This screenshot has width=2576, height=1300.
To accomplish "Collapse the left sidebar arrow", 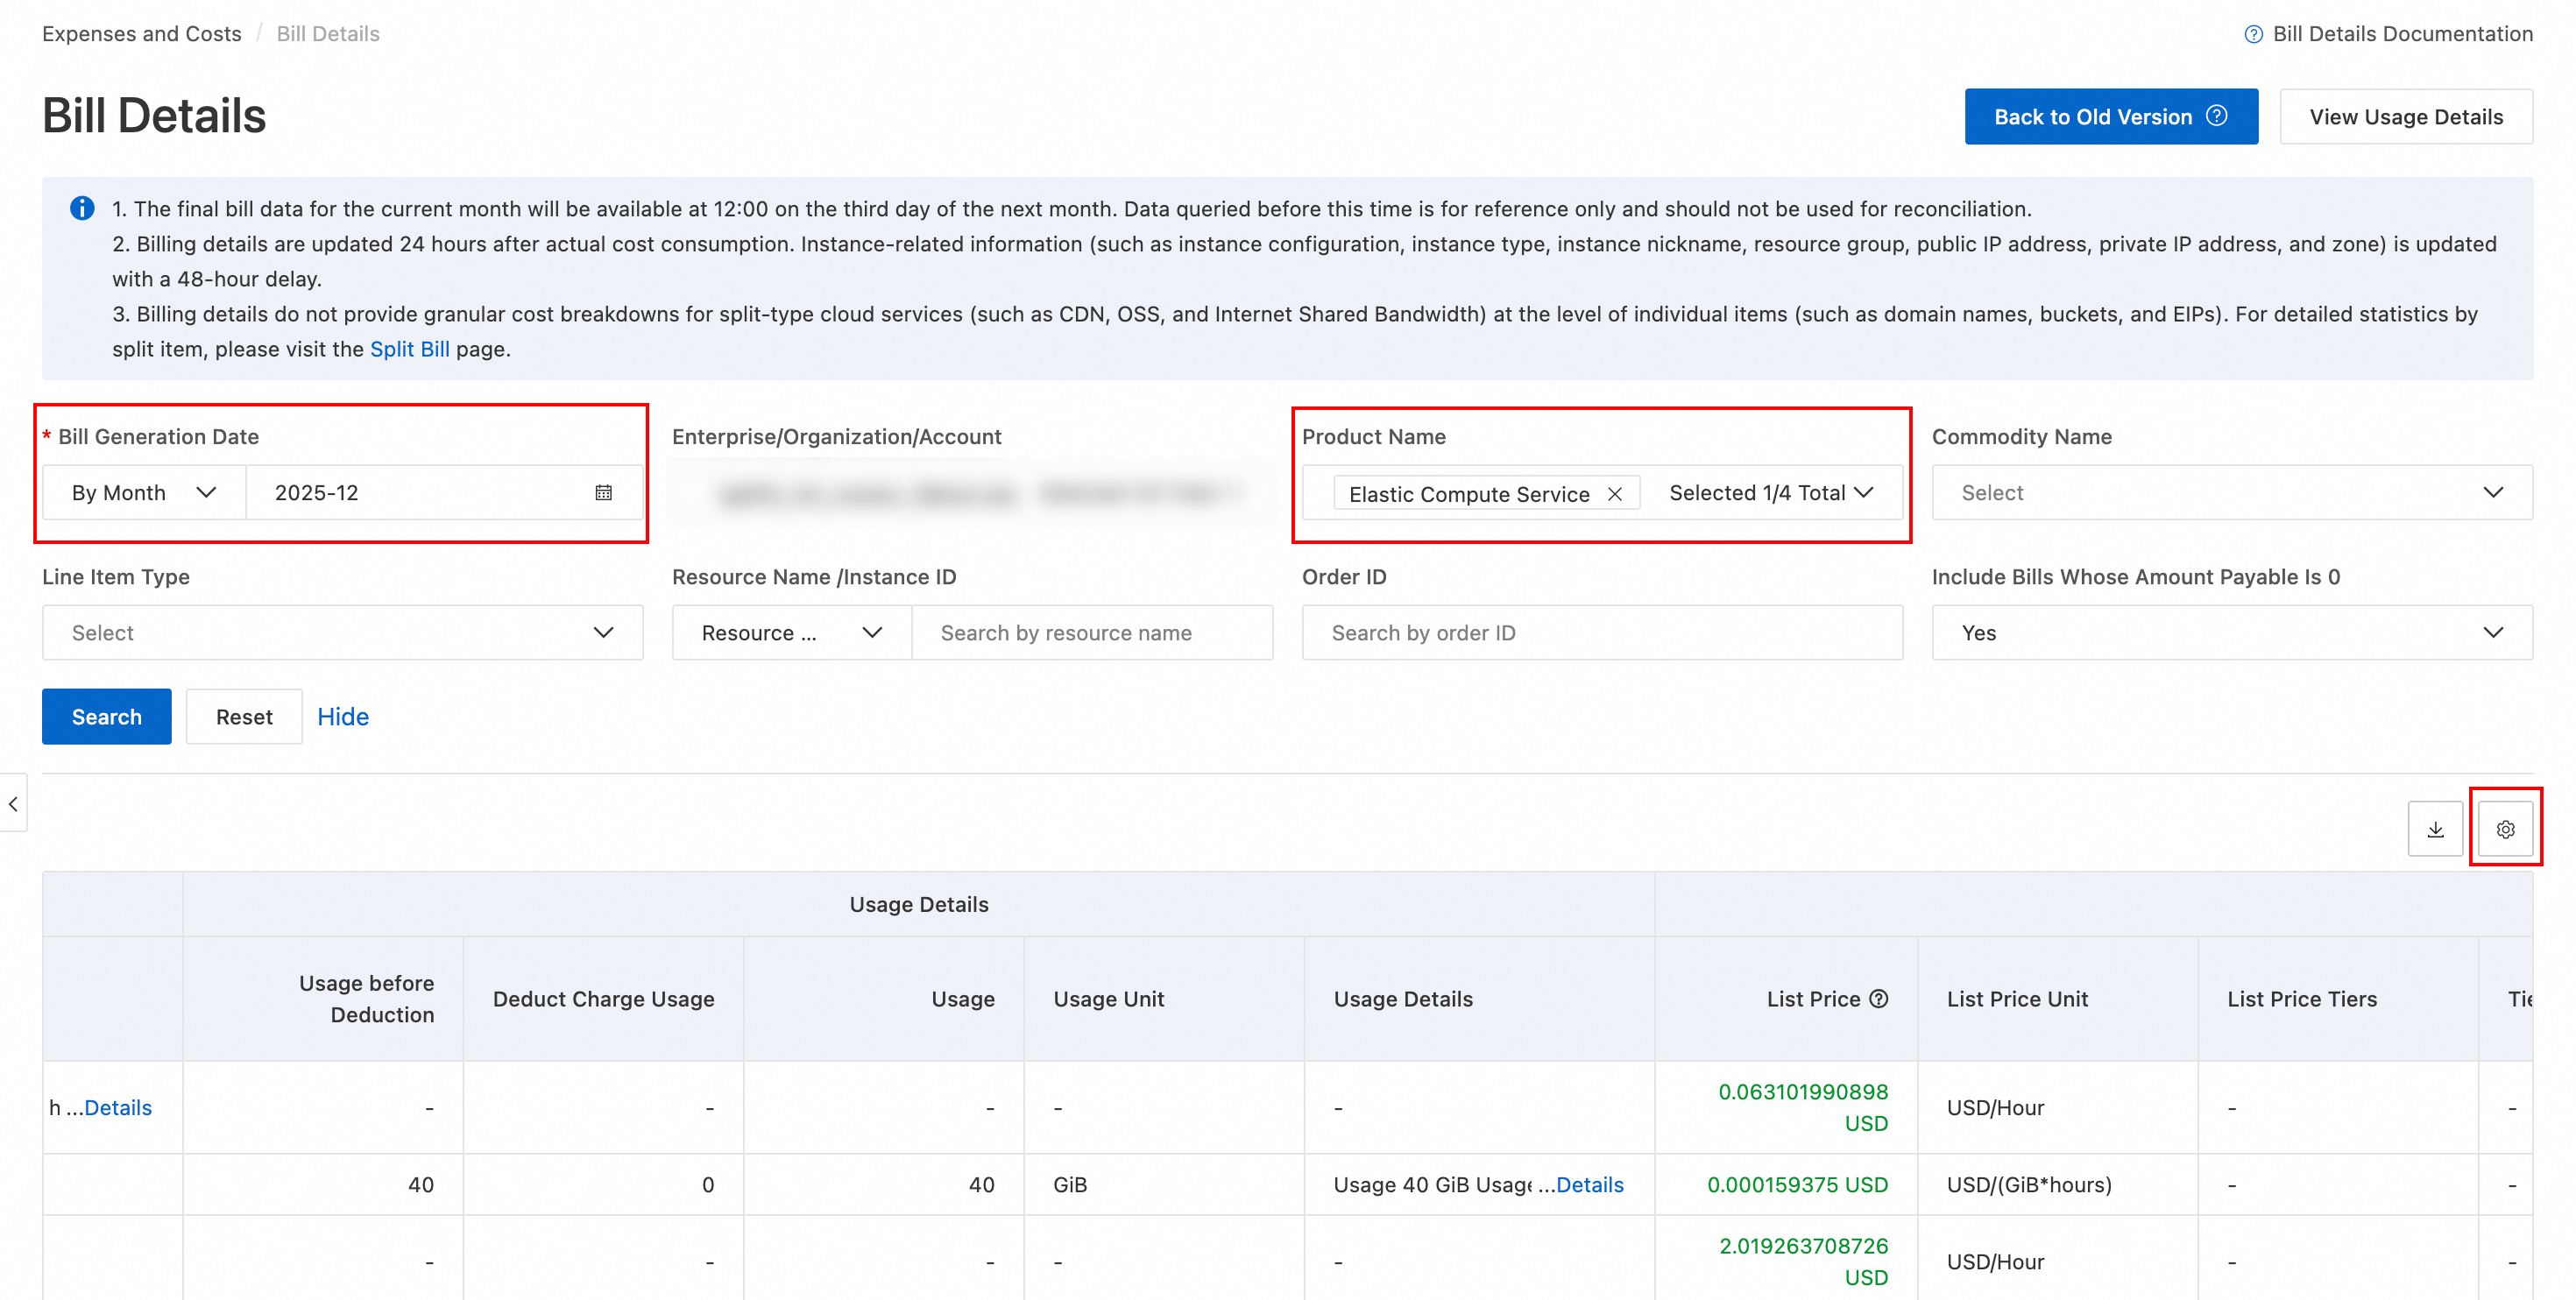I will point(13,803).
